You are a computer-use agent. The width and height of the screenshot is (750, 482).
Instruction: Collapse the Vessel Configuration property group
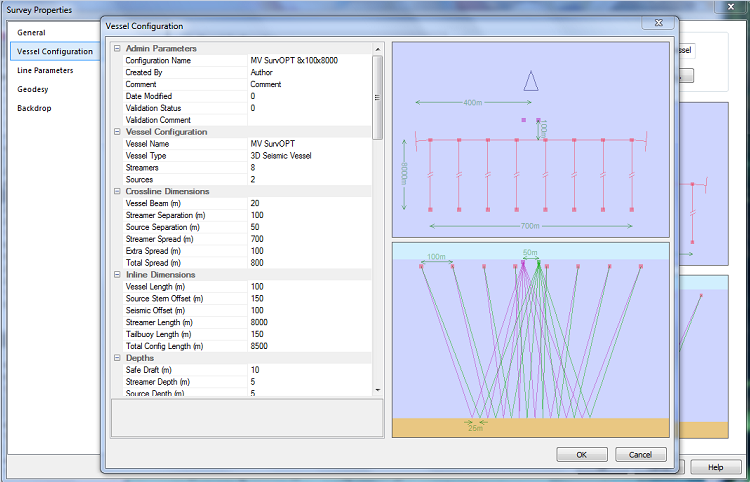click(x=117, y=132)
